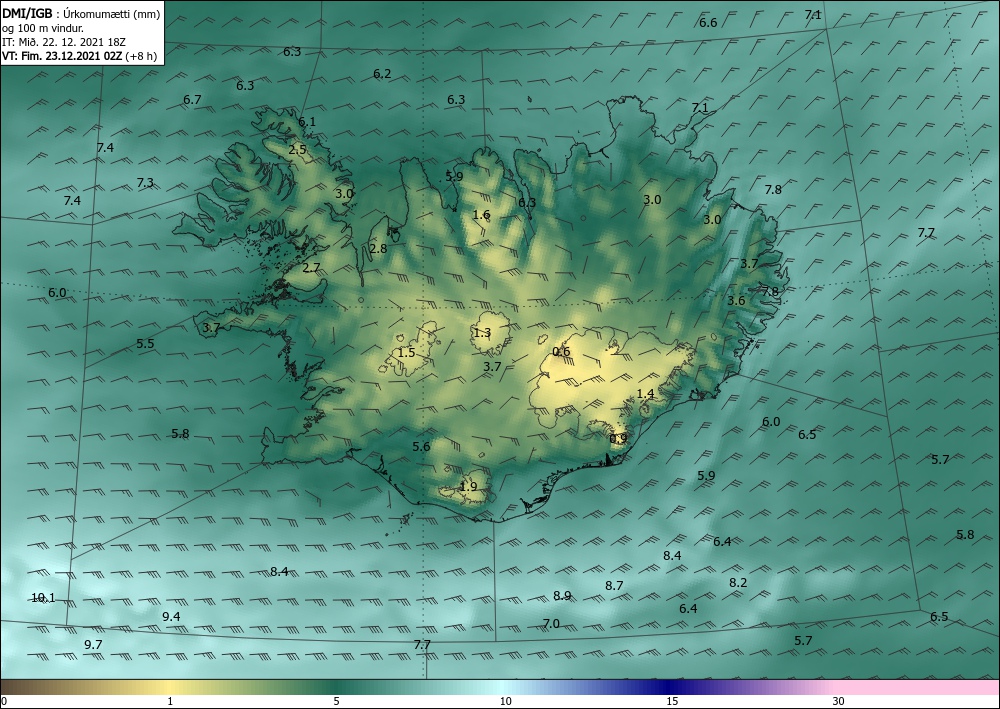Select the 'IT: Mið. 22. 12. 2021 18Z' line
Image resolution: width=1000 pixels, height=709 pixels.
click(64, 41)
